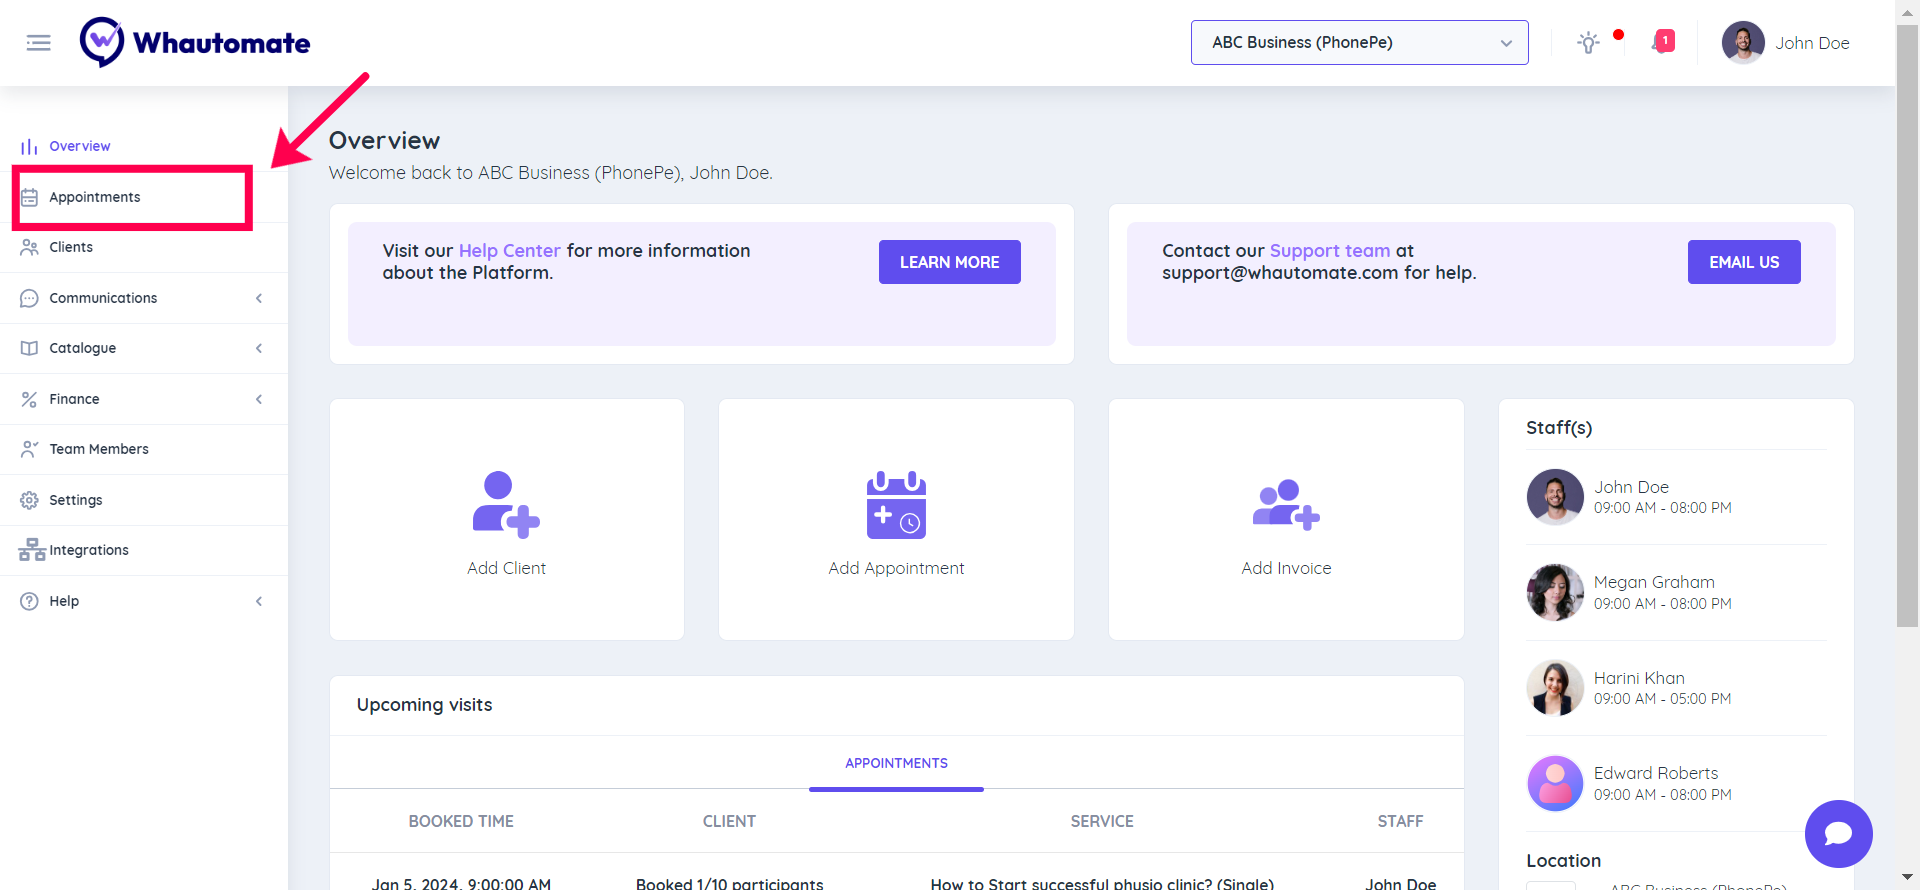Click the Add Client icon

(x=506, y=505)
